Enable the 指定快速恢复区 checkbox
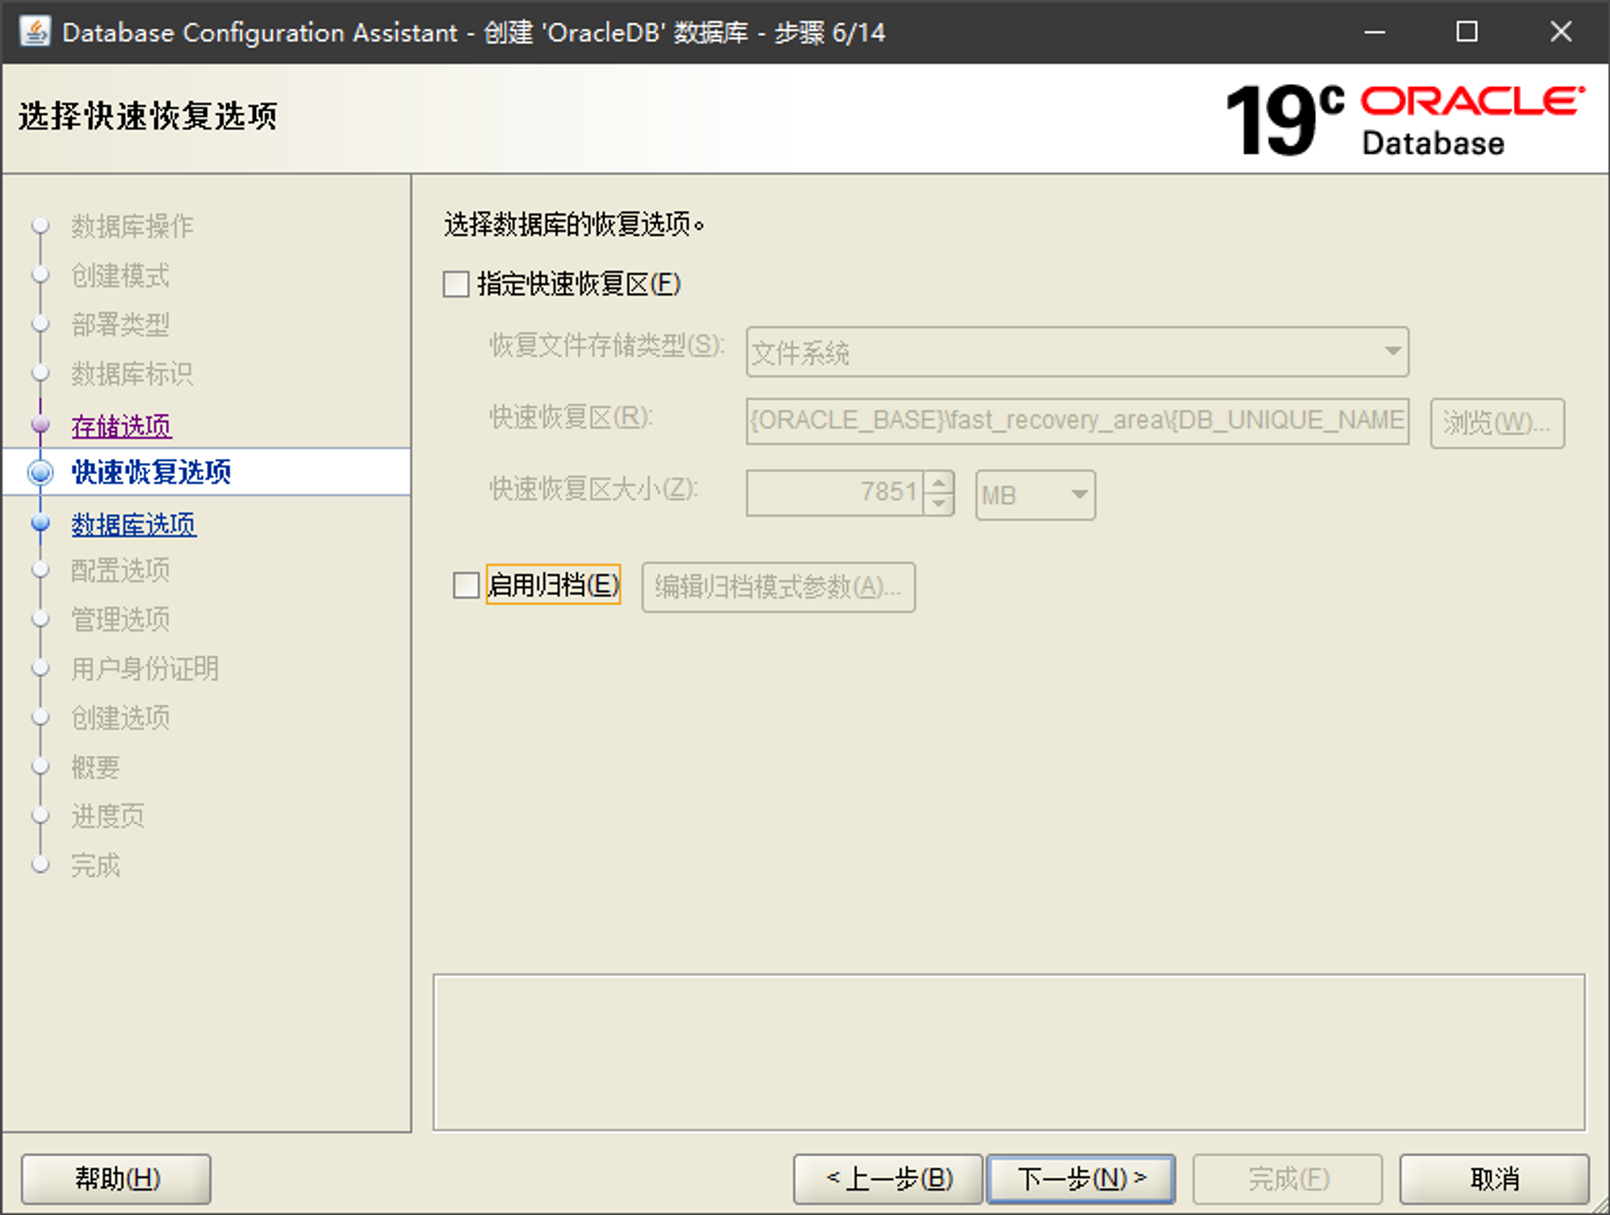This screenshot has width=1610, height=1215. [456, 285]
